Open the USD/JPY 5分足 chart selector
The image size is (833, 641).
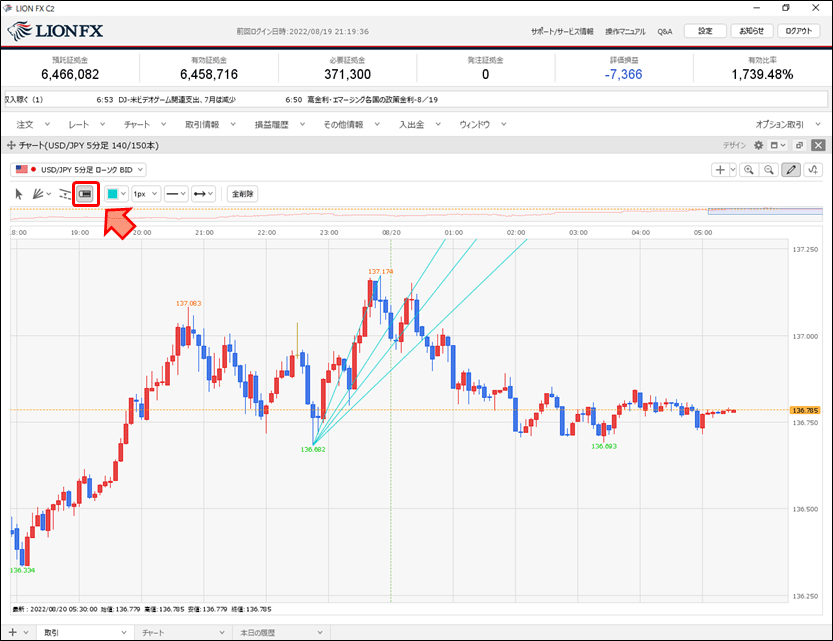(78, 169)
